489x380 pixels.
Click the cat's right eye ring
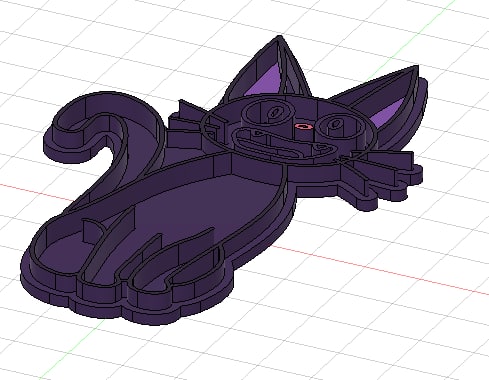click(x=339, y=126)
